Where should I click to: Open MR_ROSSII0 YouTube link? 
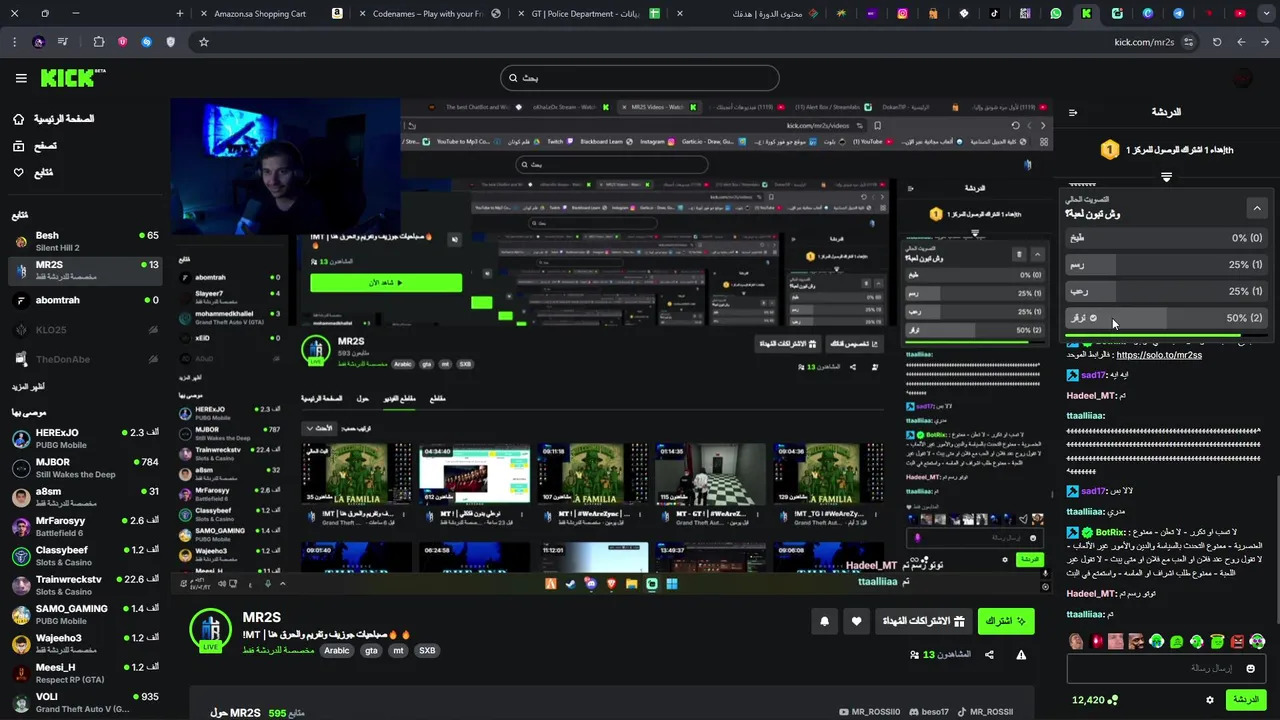coord(870,712)
